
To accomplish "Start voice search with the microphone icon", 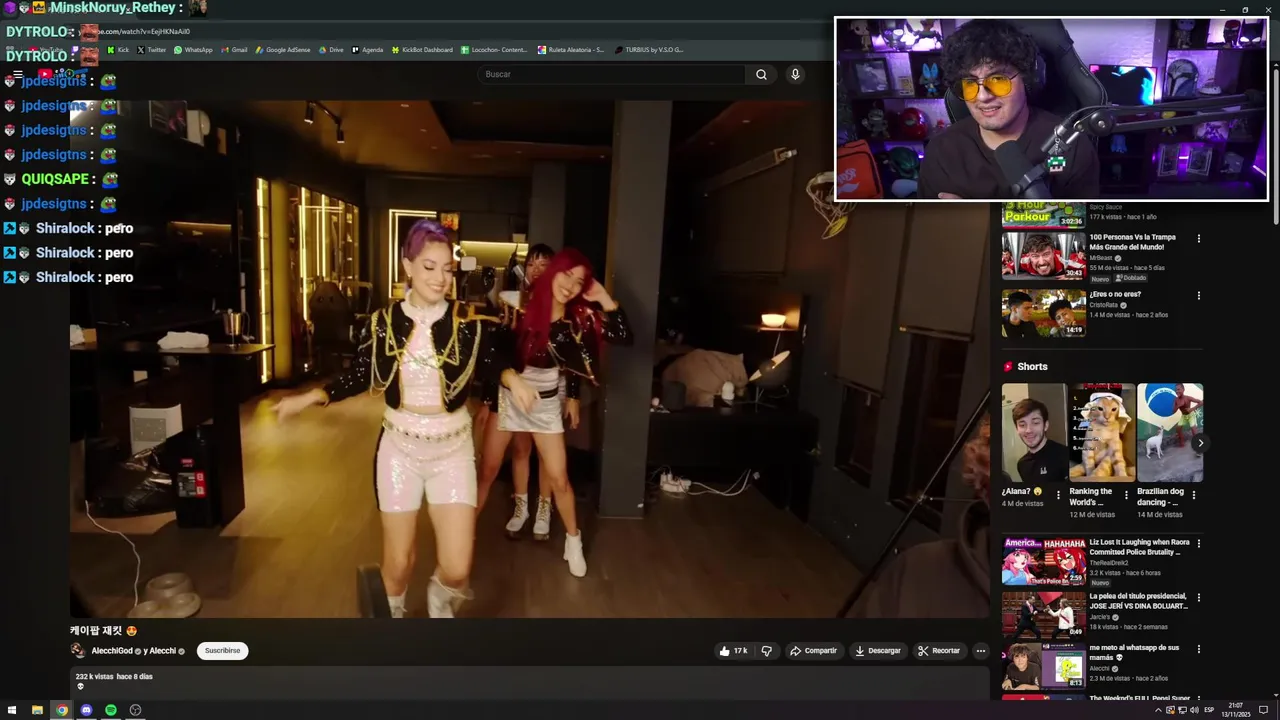I will click(795, 74).
